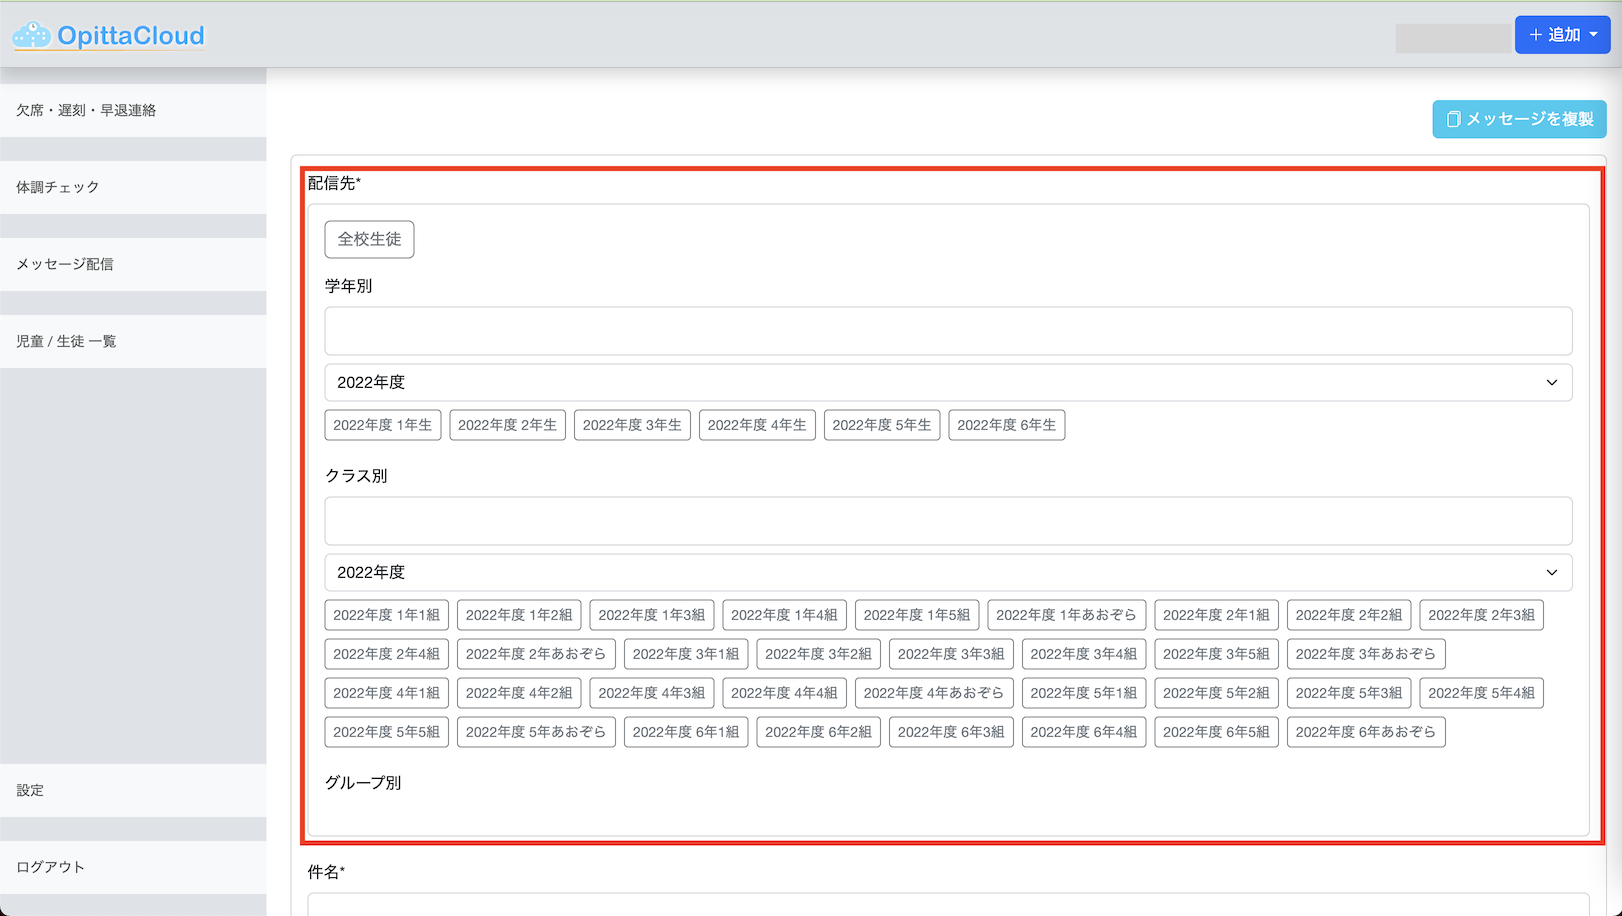Open 児童 / 生徒 一覧 in sidebar
Image resolution: width=1622 pixels, height=916 pixels.
click(133, 341)
